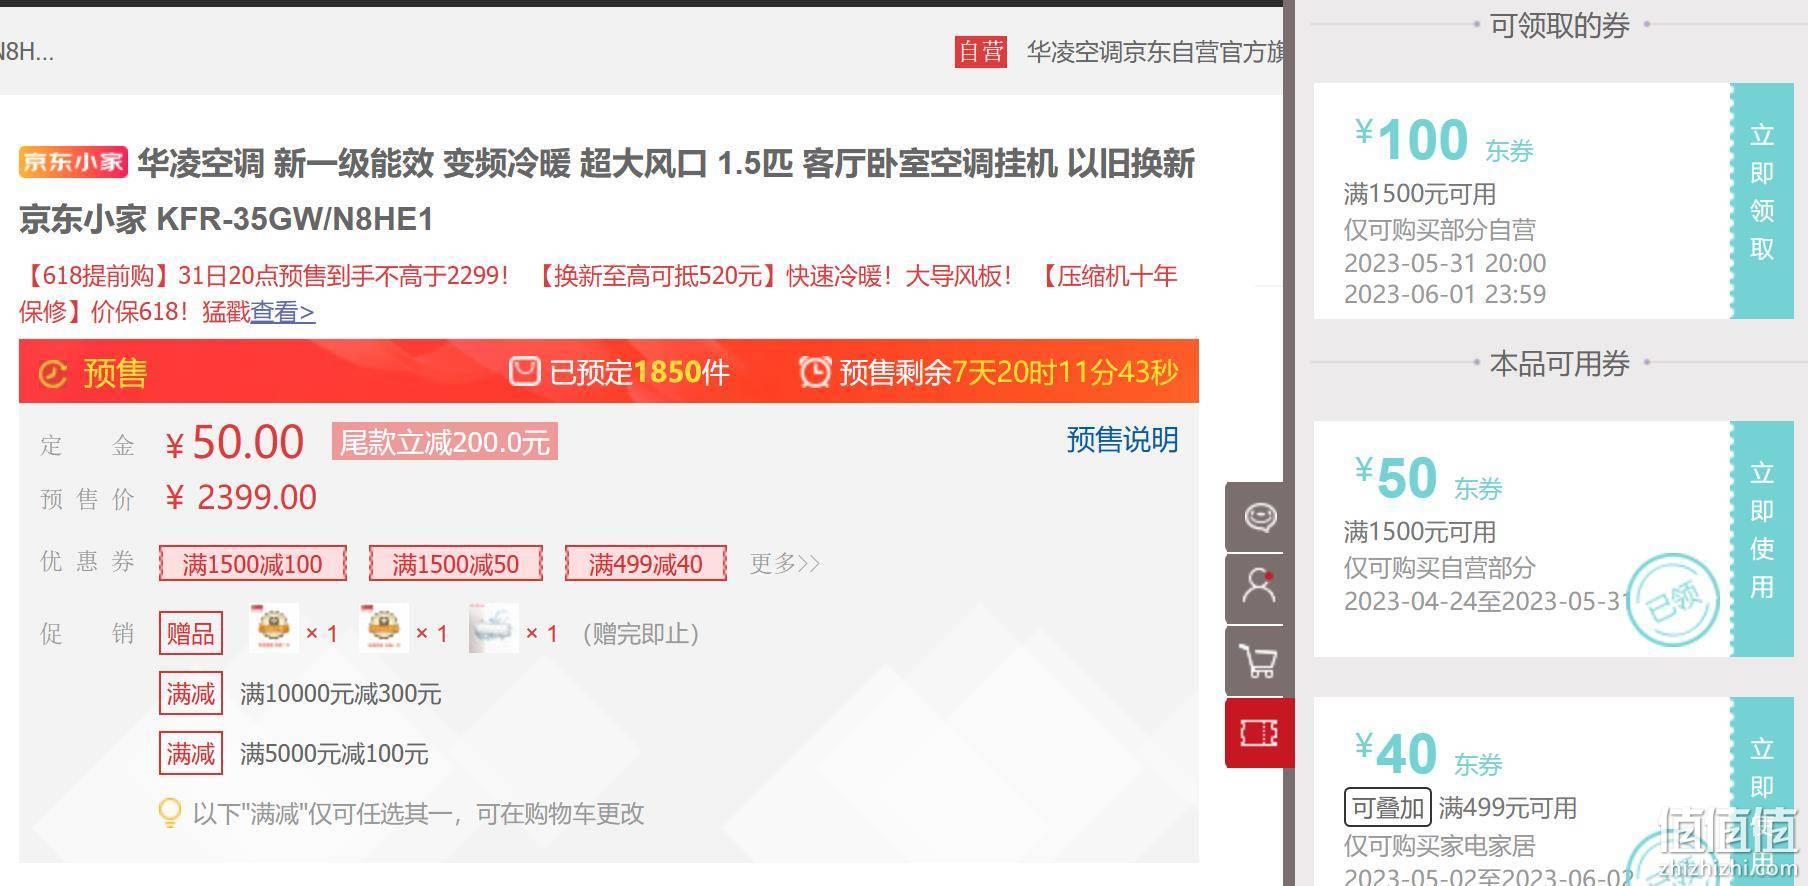Click the 满10000元减300元 promotion text
1808x886 pixels.
coord(341,694)
